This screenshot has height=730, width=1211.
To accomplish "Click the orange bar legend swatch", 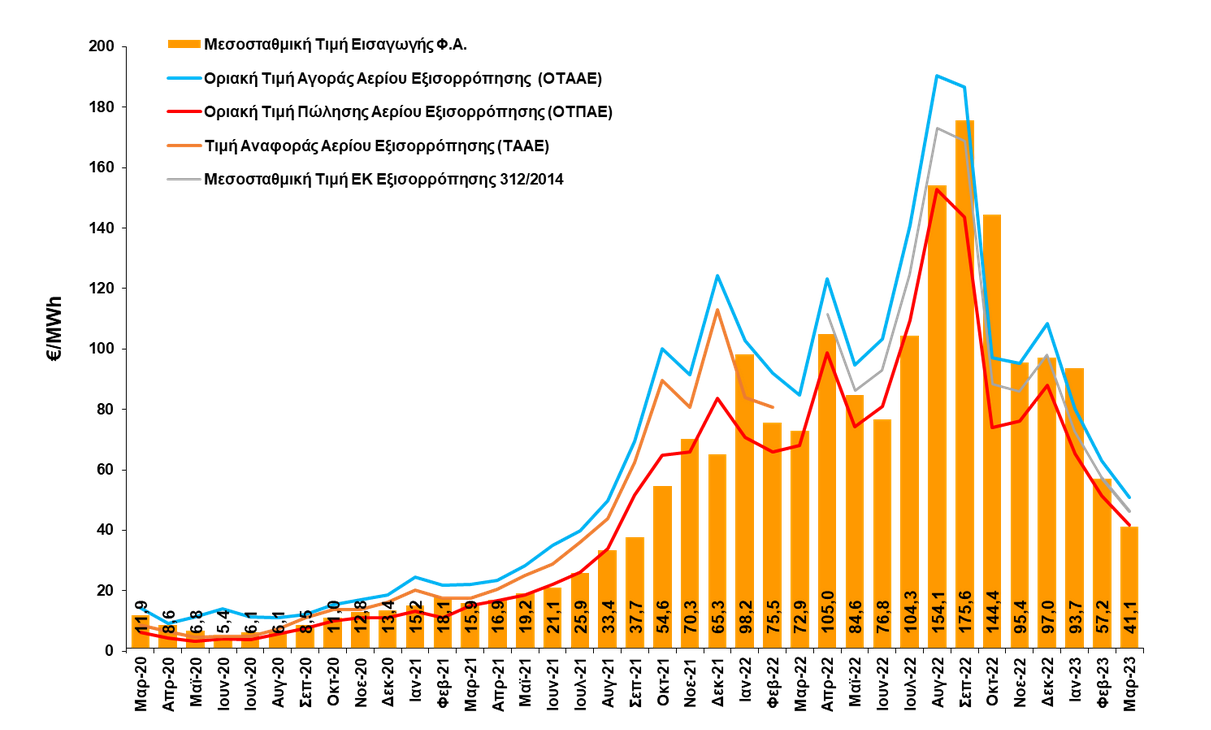I will coord(183,44).
